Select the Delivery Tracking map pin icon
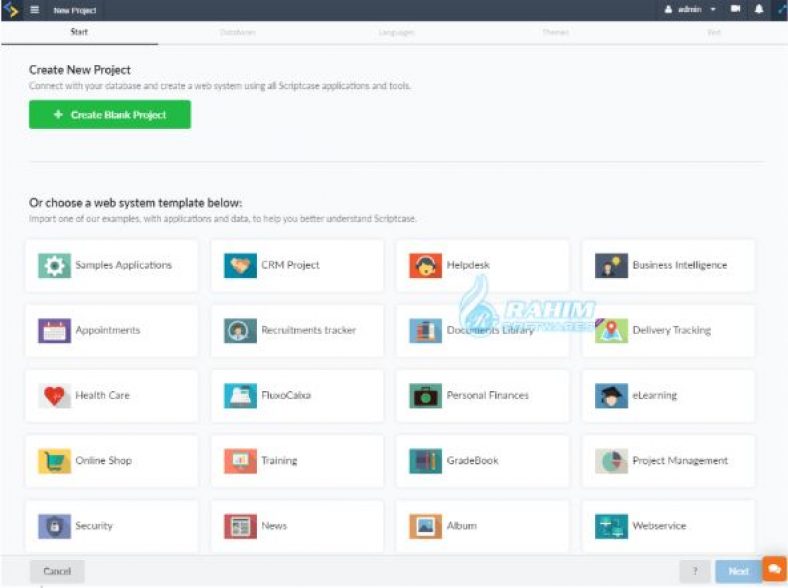The width and height of the screenshot is (788, 588). click(611, 331)
